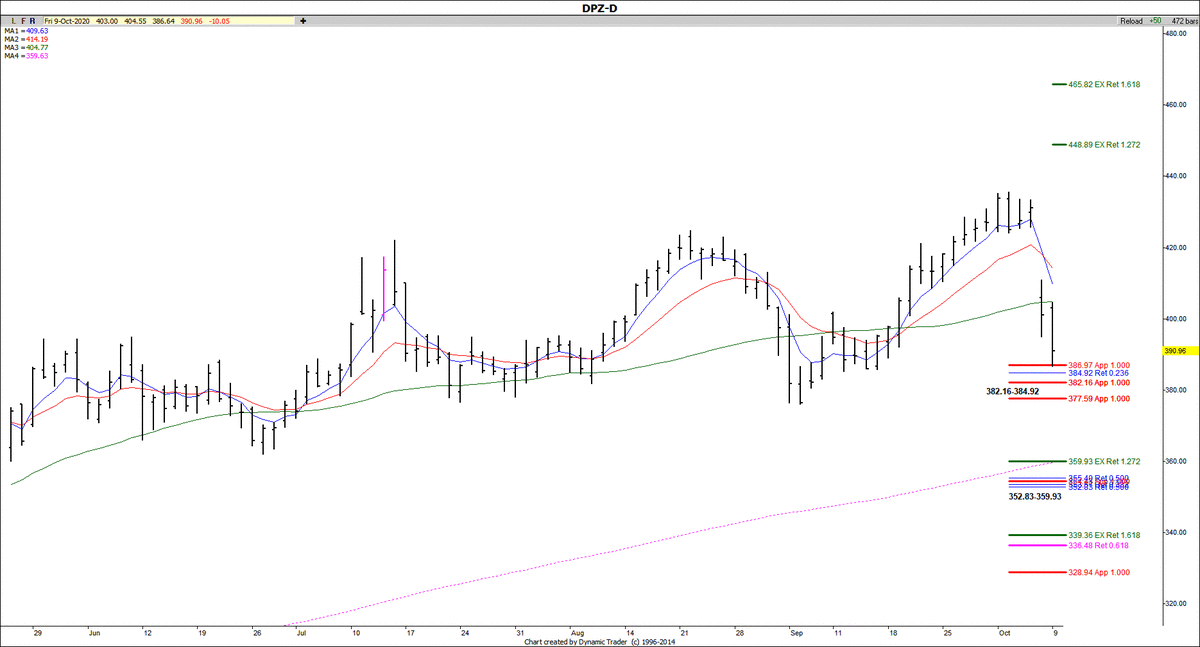Select the MA4 359.63 legend entry

pyautogui.click(x=25, y=56)
